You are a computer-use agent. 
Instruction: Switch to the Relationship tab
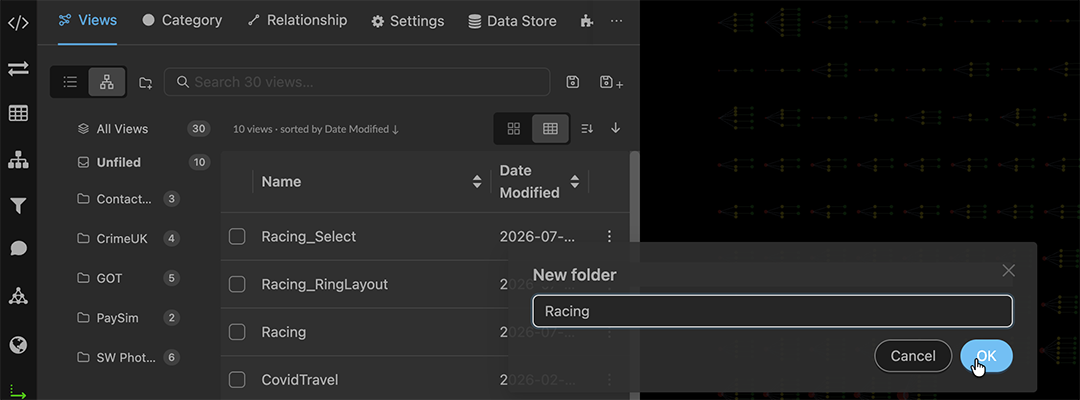297,21
